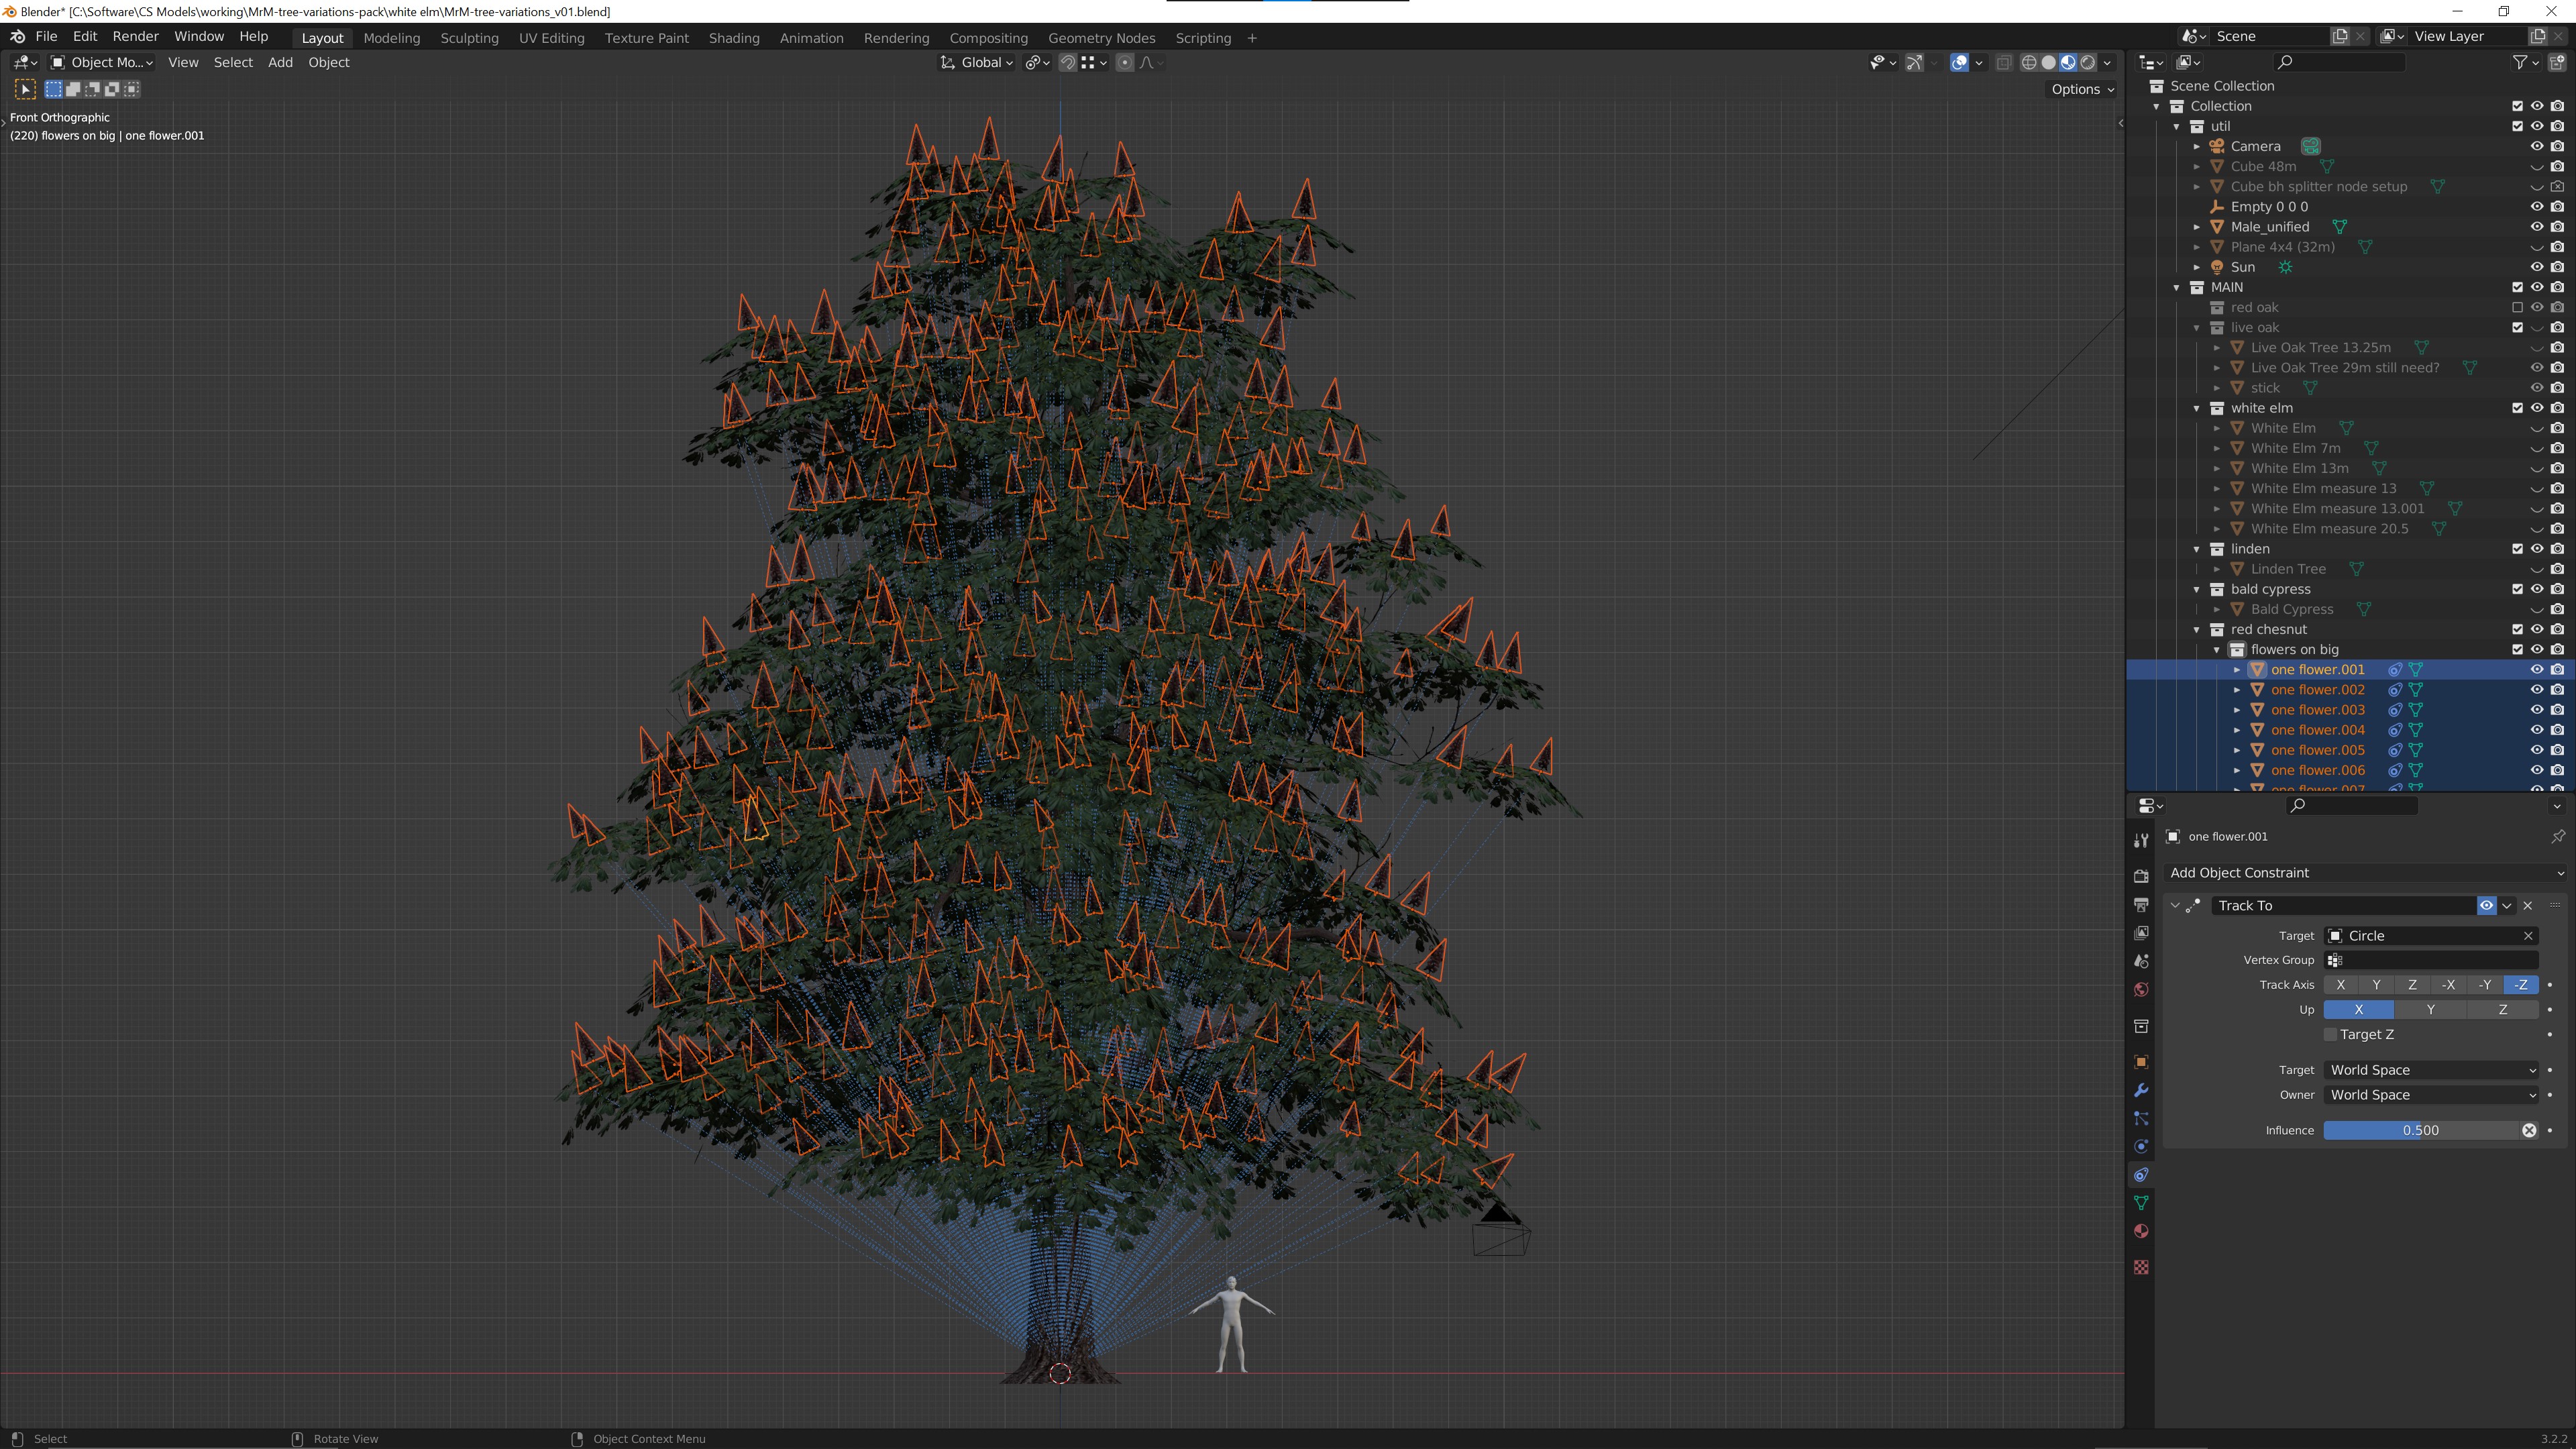Viewport: 2576px width, 1449px height.
Task: Adjust the Influence slider
Action: [x=2420, y=1130]
